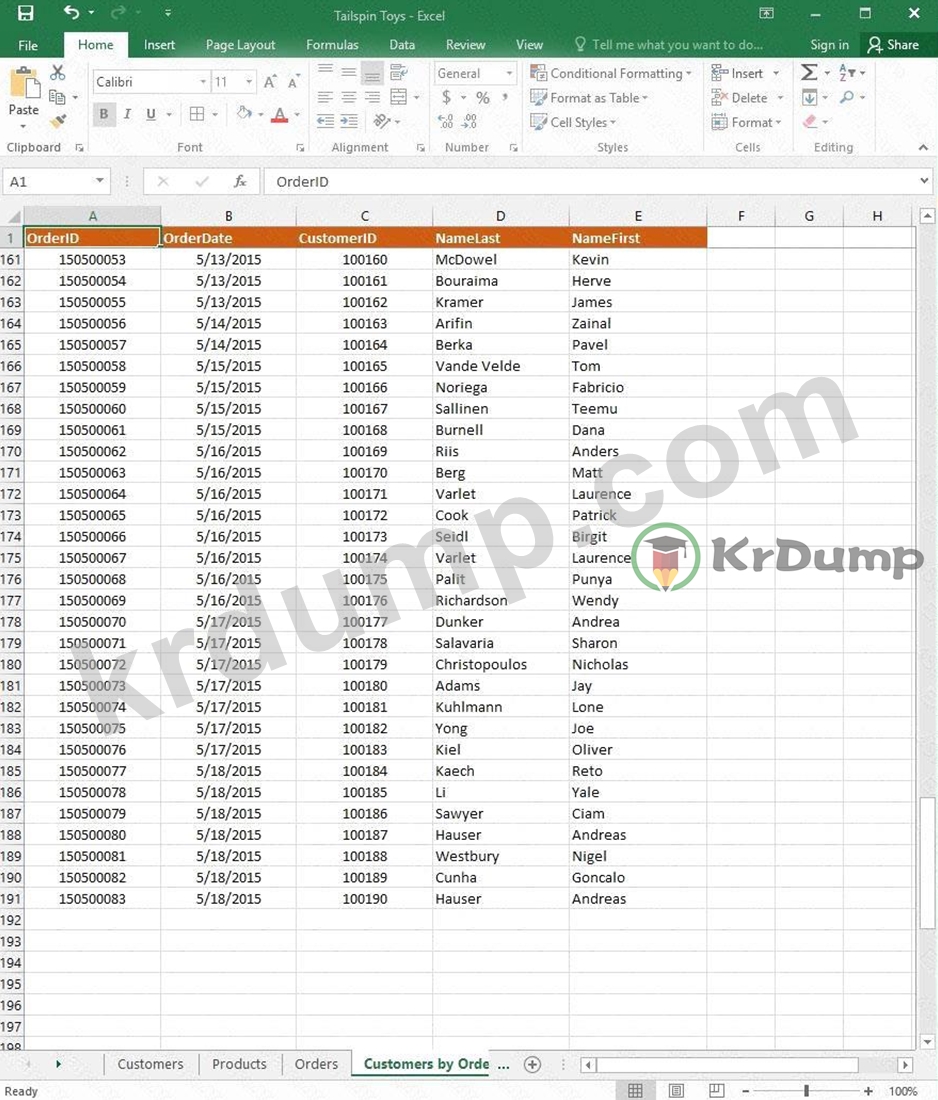Open the File menu

(x=28, y=45)
